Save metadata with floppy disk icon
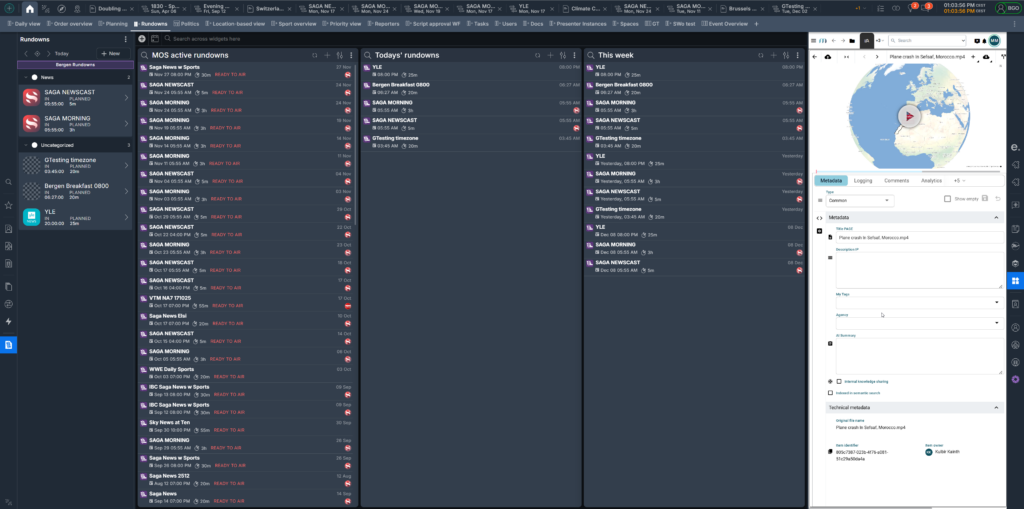Screen dimensions: 1024x509 [x=985, y=199]
